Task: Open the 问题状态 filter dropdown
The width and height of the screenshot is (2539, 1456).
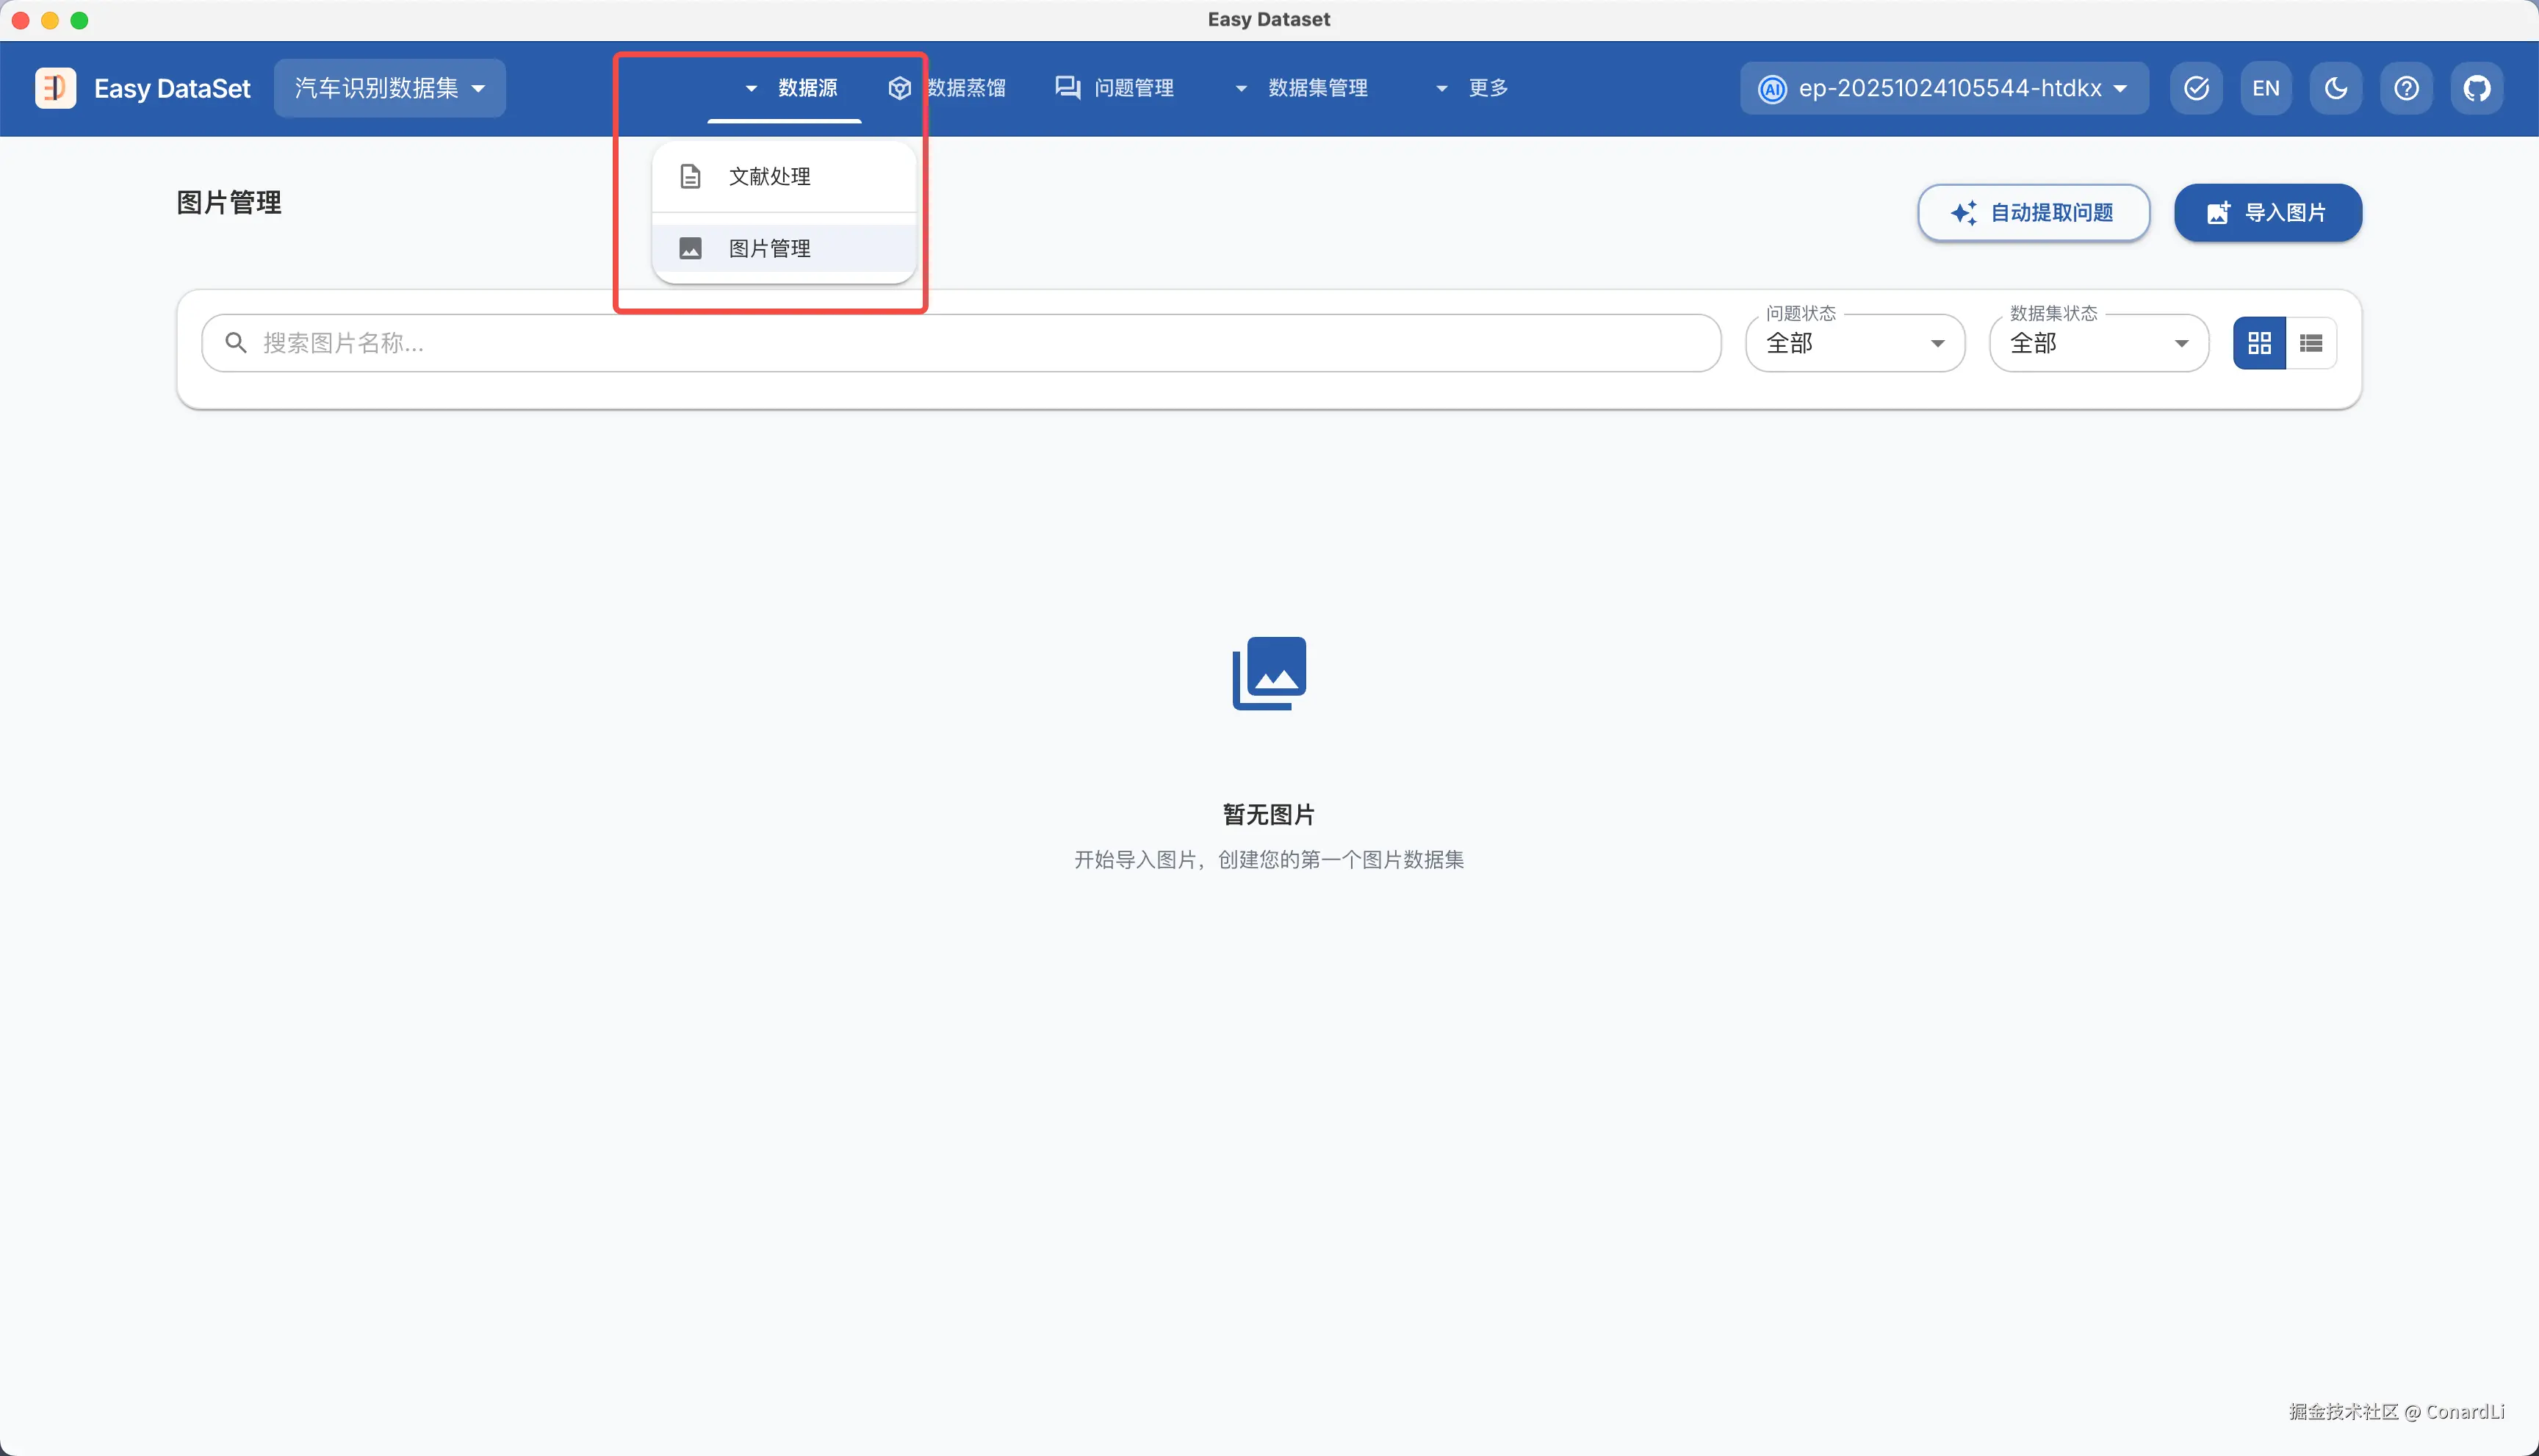Action: coord(1854,343)
